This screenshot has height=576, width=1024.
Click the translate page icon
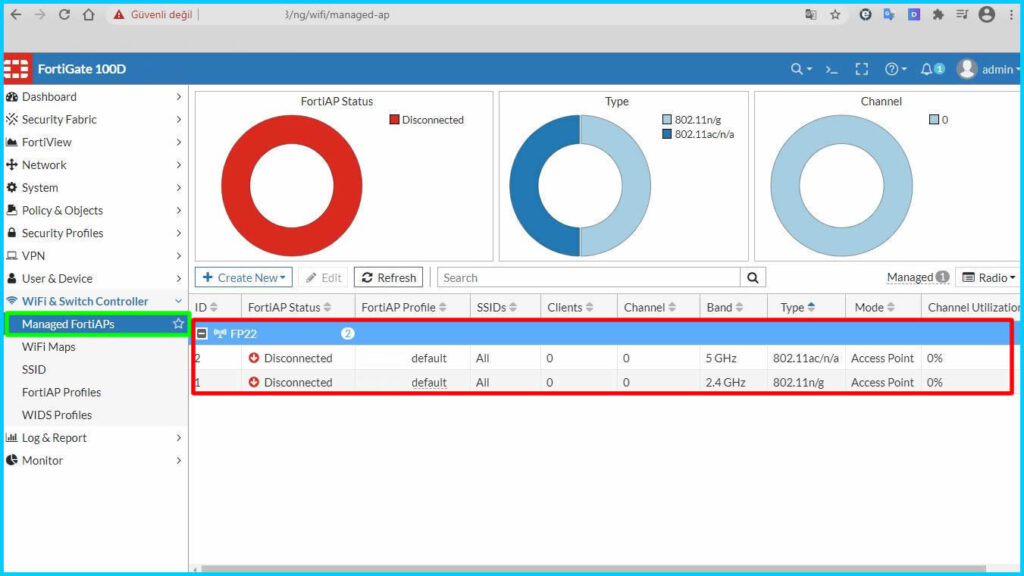pos(810,14)
